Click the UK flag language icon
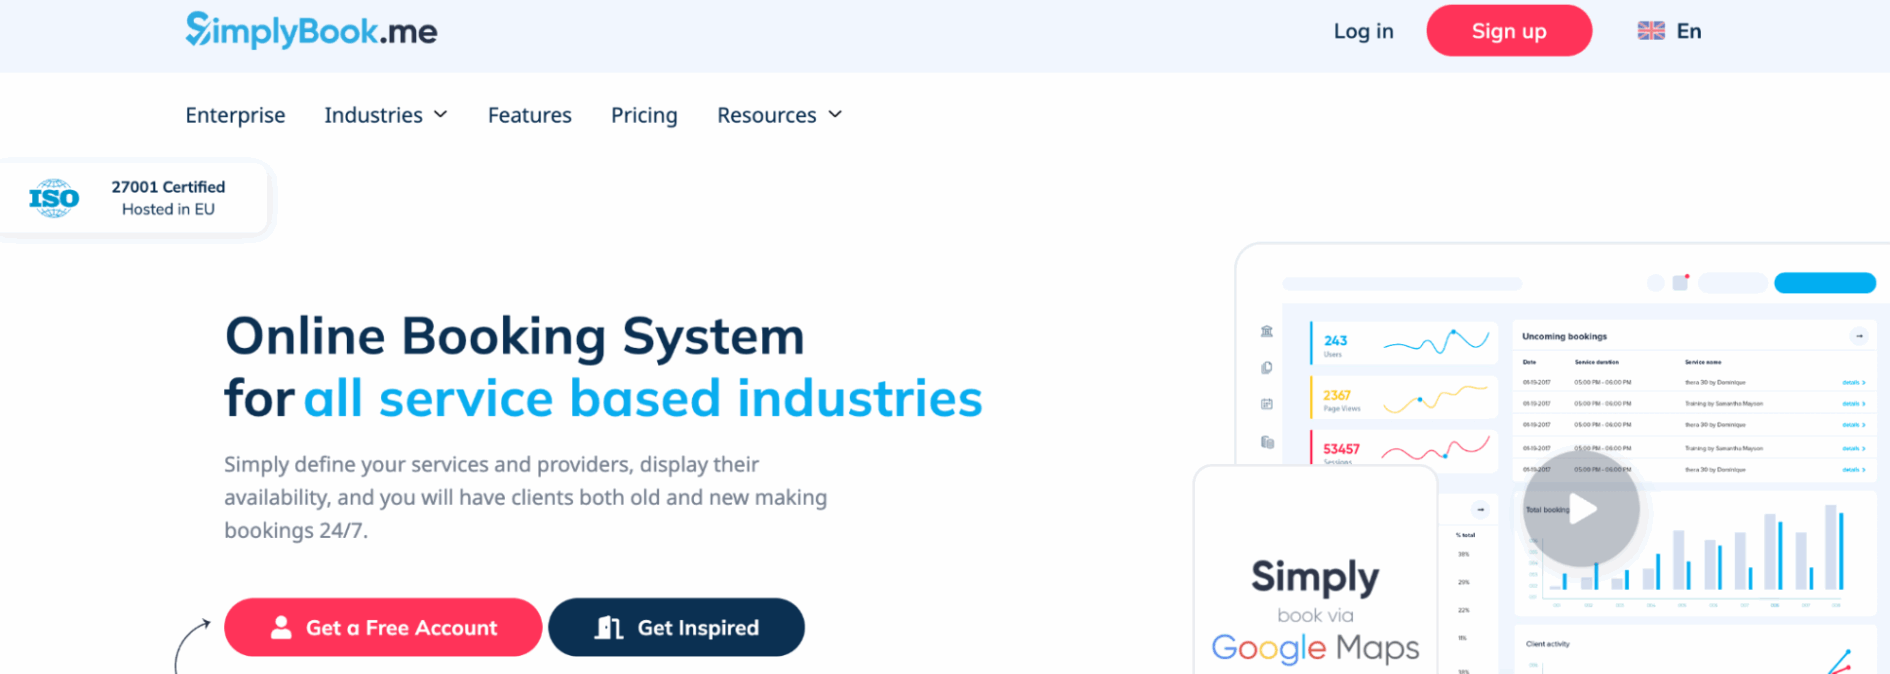Viewport: 1890px width, 674px height. click(1651, 31)
